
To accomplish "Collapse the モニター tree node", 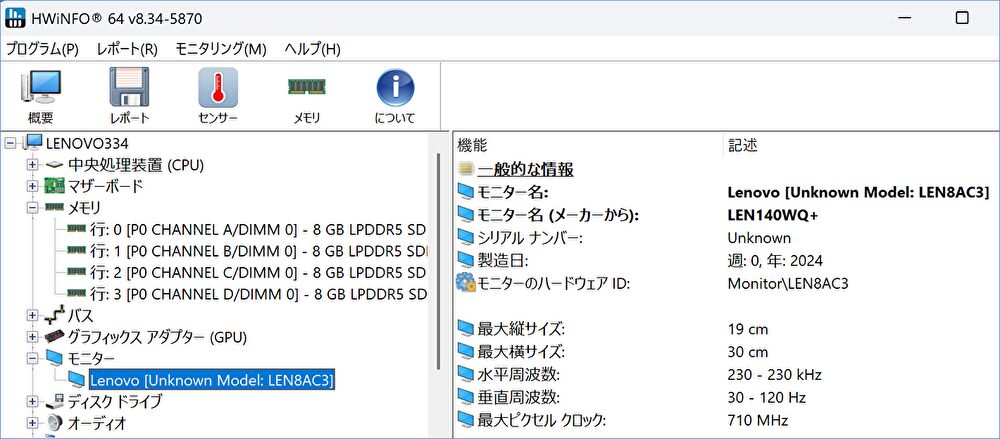I will 32,358.
